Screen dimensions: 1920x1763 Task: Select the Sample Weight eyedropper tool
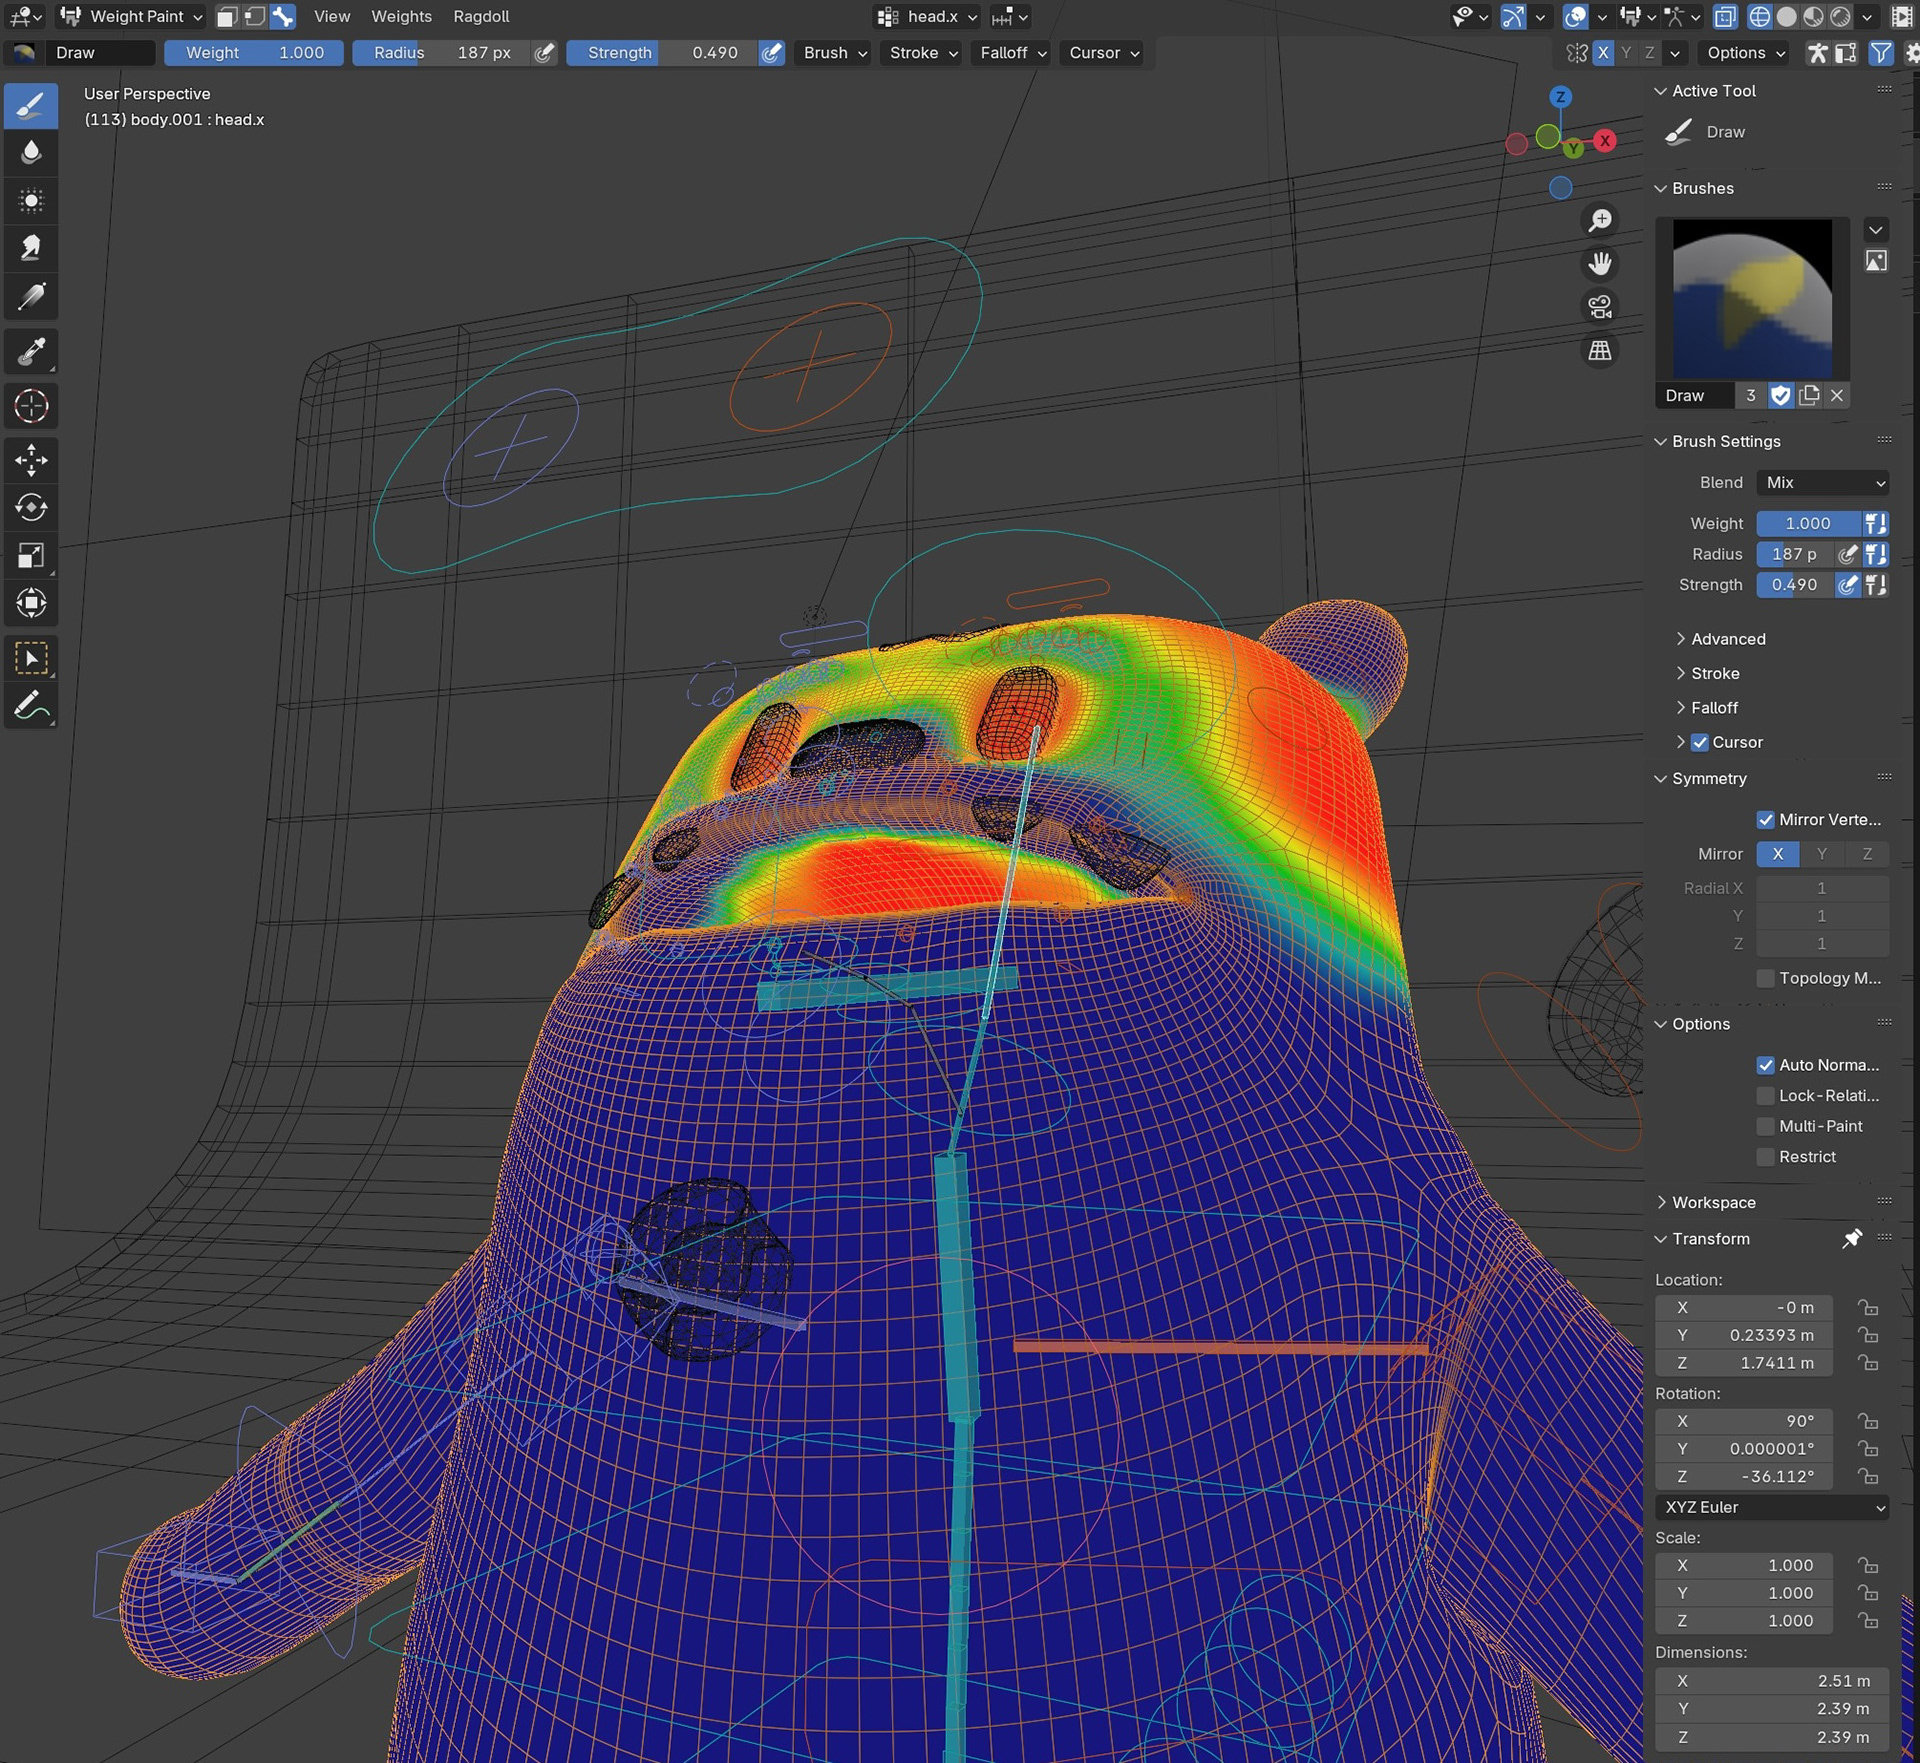point(31,351)
